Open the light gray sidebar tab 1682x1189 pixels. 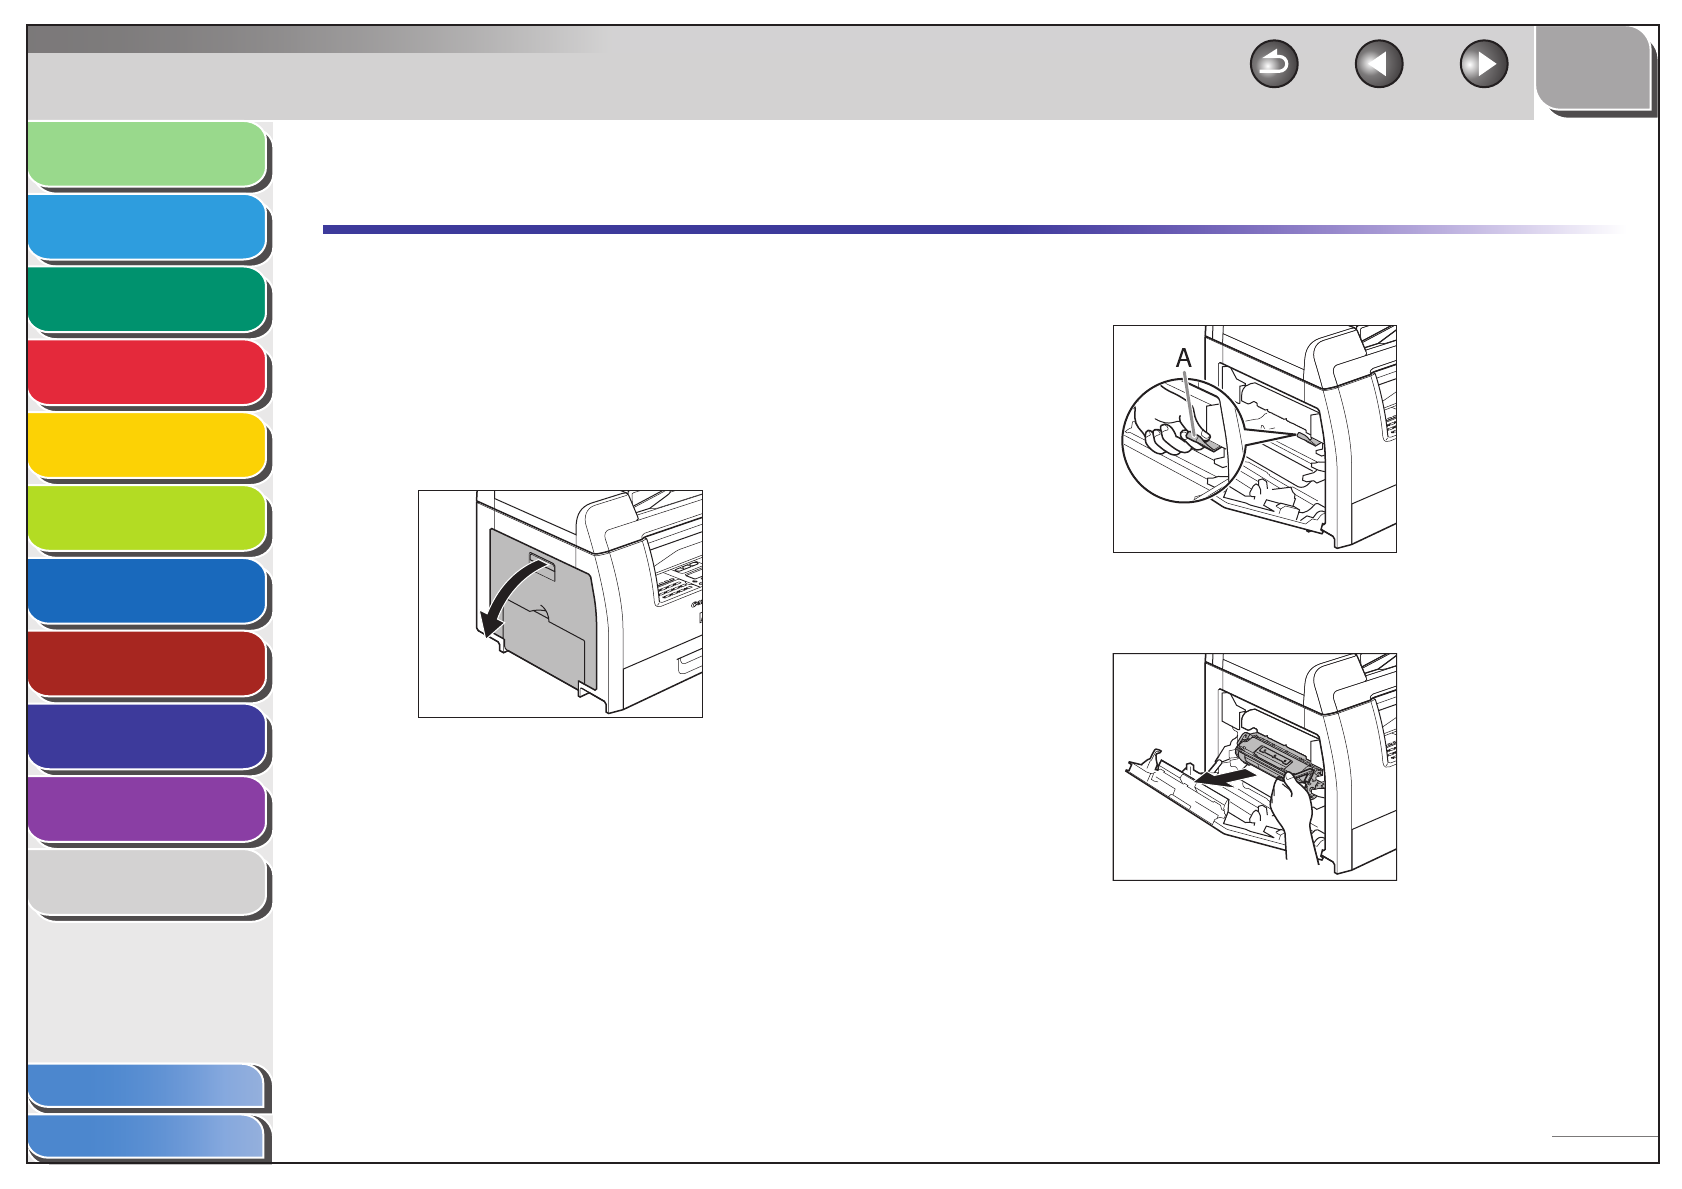(x=148, y=884)
